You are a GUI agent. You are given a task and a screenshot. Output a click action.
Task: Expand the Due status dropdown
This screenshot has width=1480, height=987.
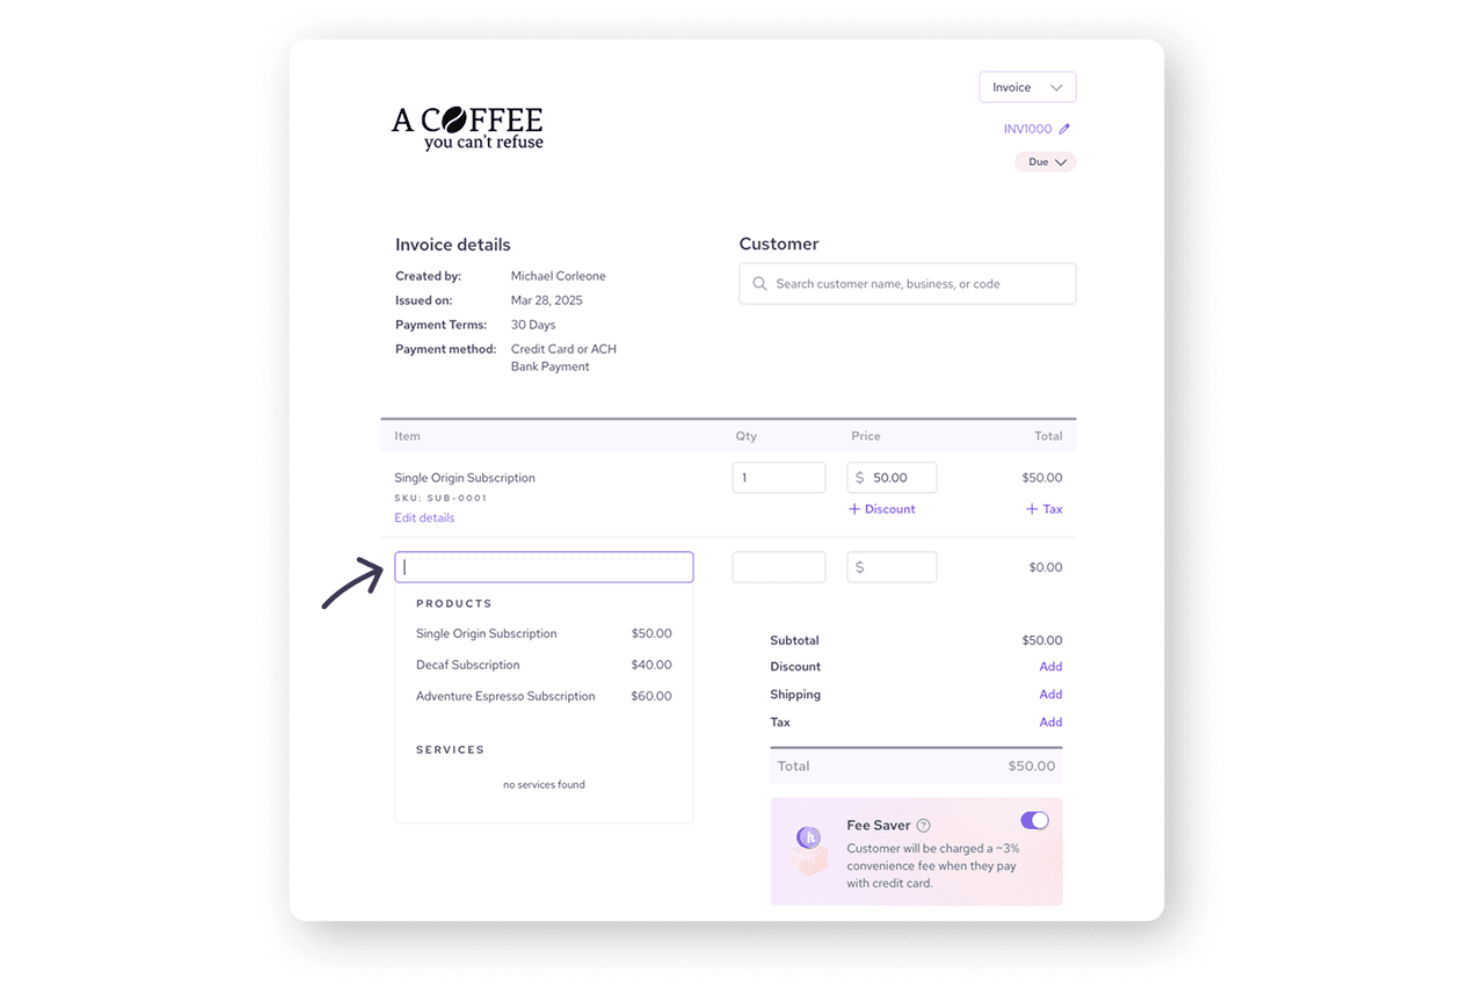coord(1046,162)
